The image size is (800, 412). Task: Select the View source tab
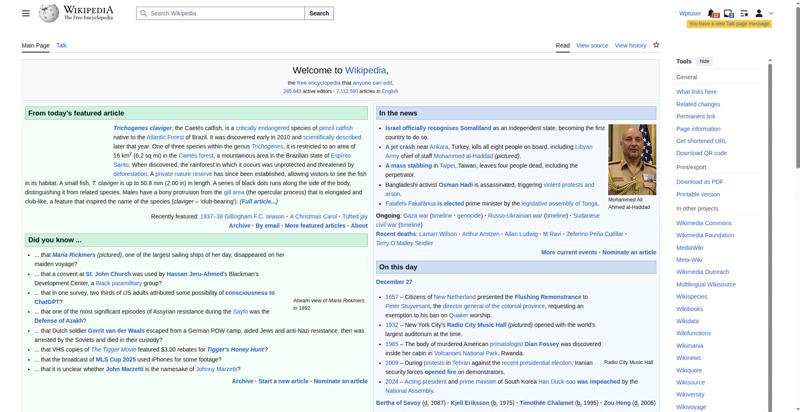[x=592, y=45]
